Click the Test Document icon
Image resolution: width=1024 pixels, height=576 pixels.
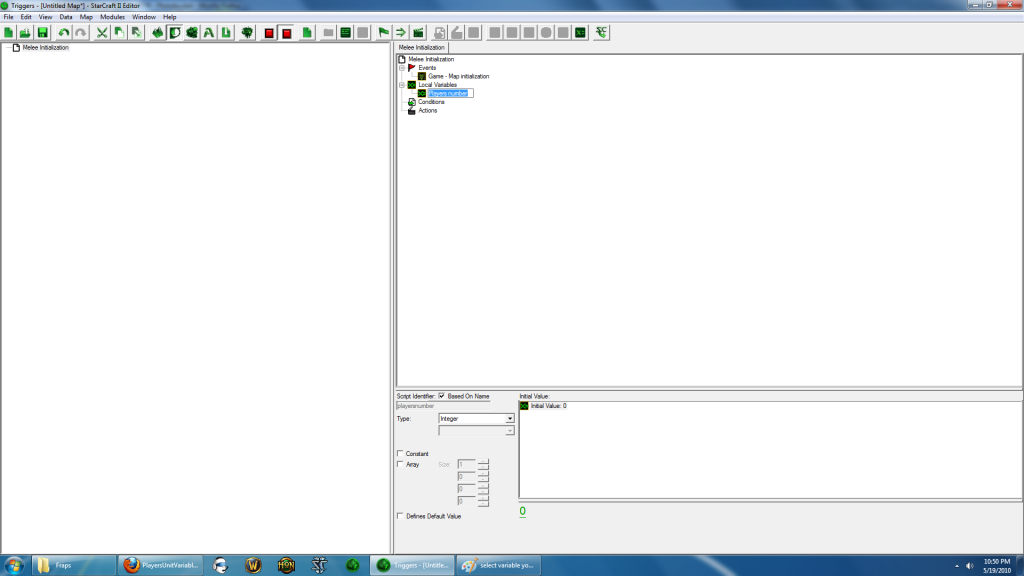(x=247, y=33)
